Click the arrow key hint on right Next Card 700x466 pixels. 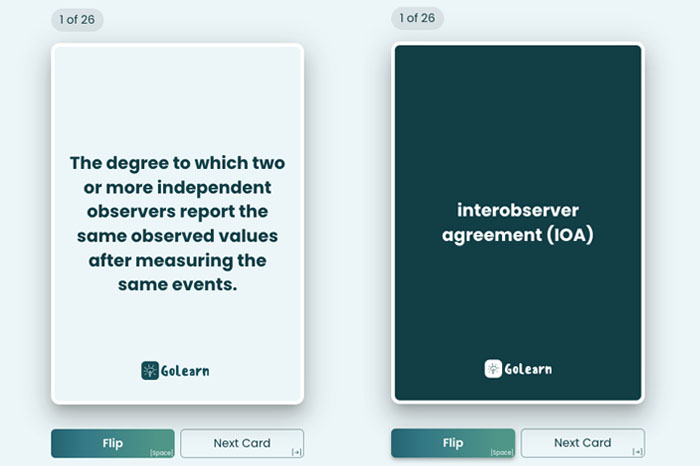tap(636, 453)
